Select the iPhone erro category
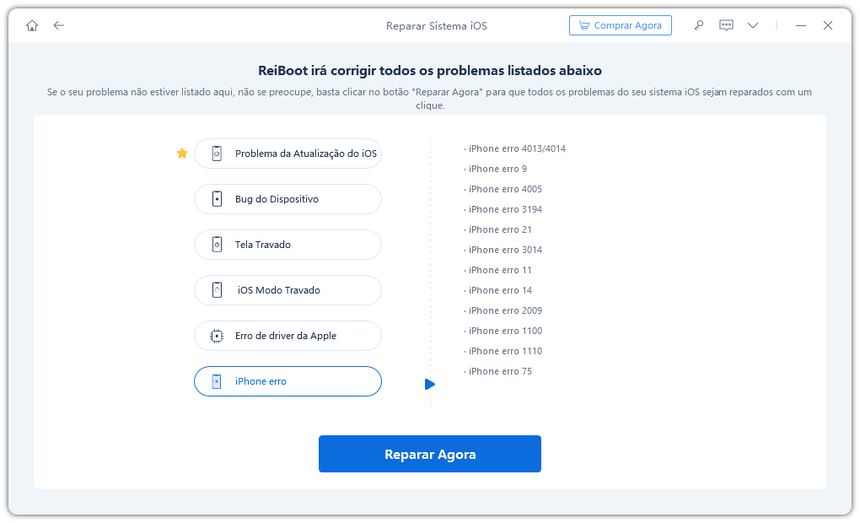 tap(288, 381)
